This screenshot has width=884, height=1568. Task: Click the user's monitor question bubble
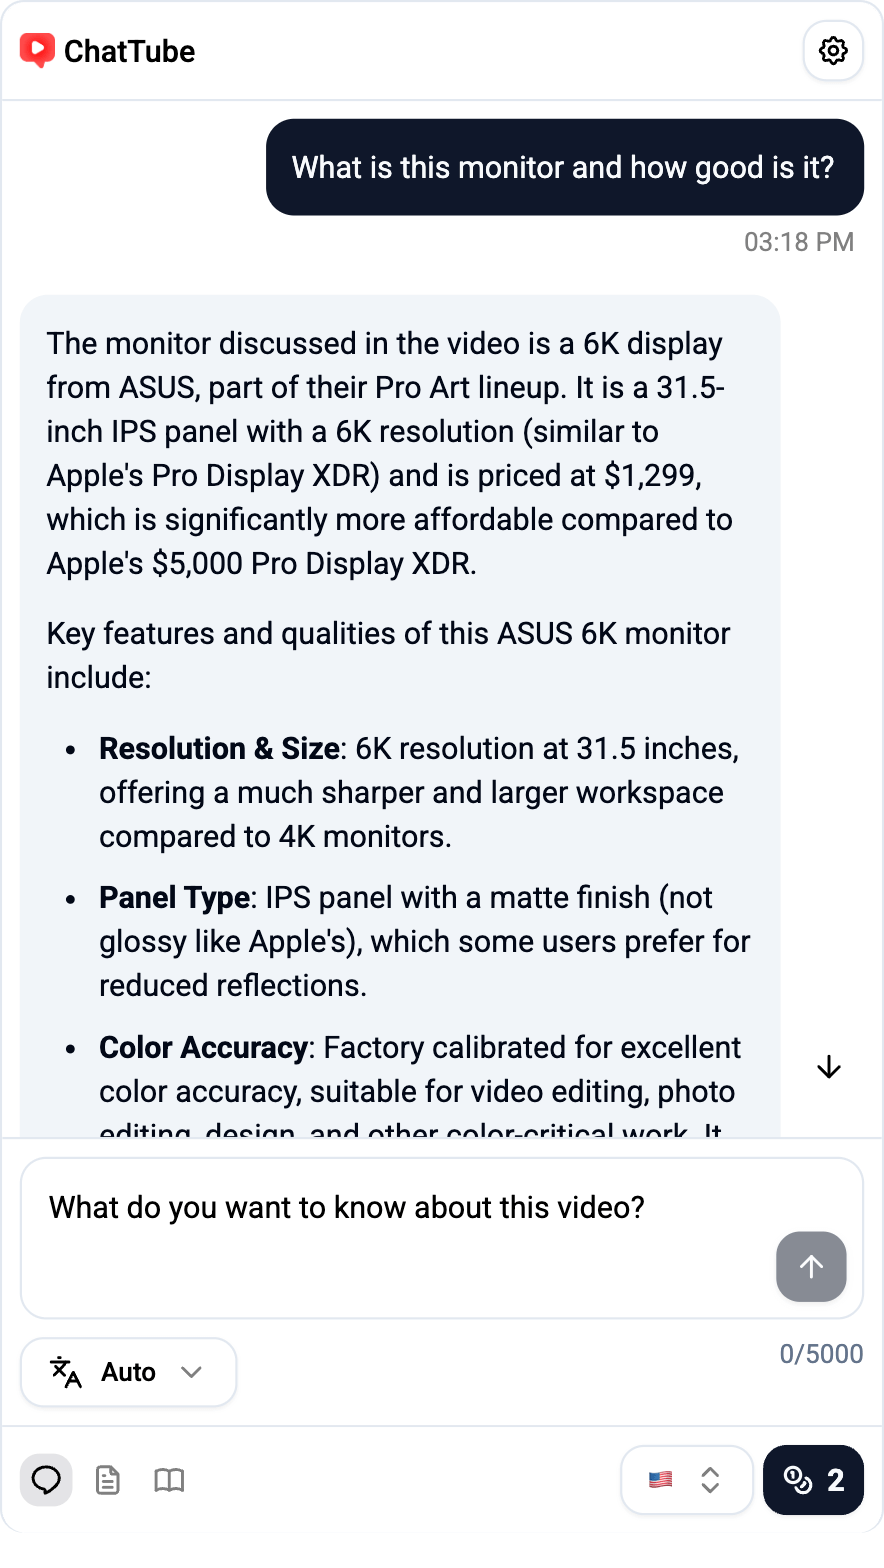point(564,167)
